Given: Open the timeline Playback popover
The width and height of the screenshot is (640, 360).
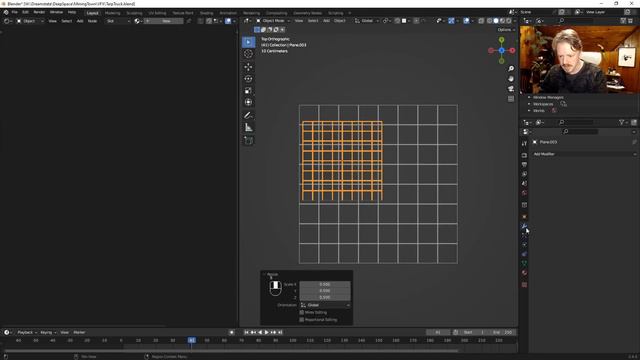Looking at the screenshot, I should (x=27, y=332).
